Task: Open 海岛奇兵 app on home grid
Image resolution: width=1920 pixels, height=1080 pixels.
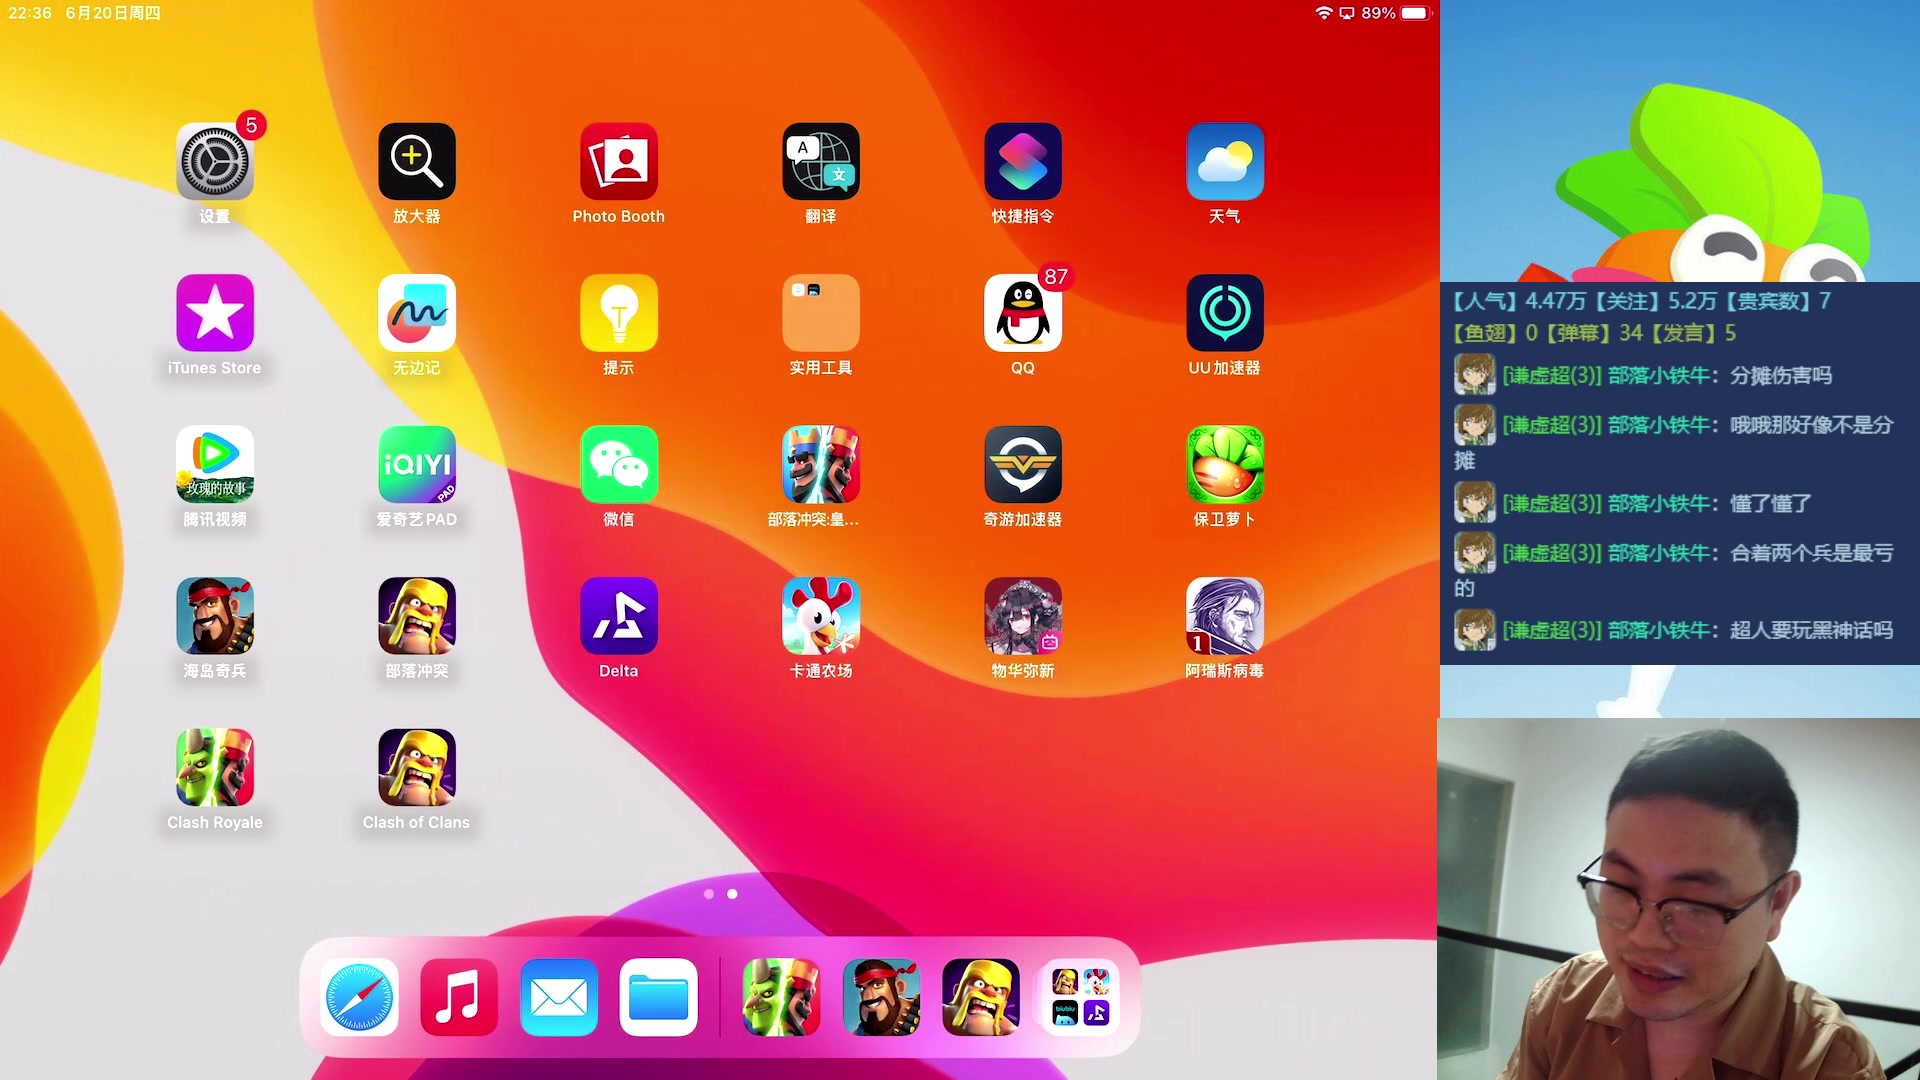Action: click(x=215, y=616)
